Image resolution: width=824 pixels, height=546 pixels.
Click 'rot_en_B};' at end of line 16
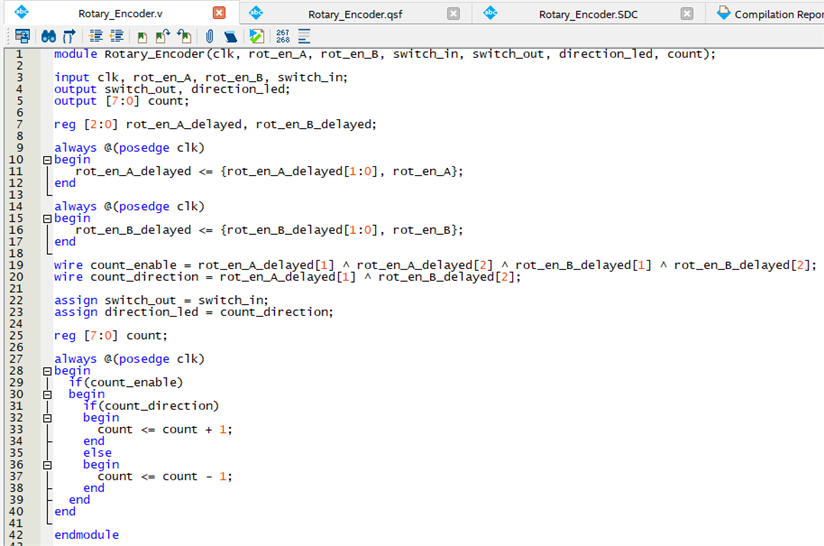(x=428, y=230)
